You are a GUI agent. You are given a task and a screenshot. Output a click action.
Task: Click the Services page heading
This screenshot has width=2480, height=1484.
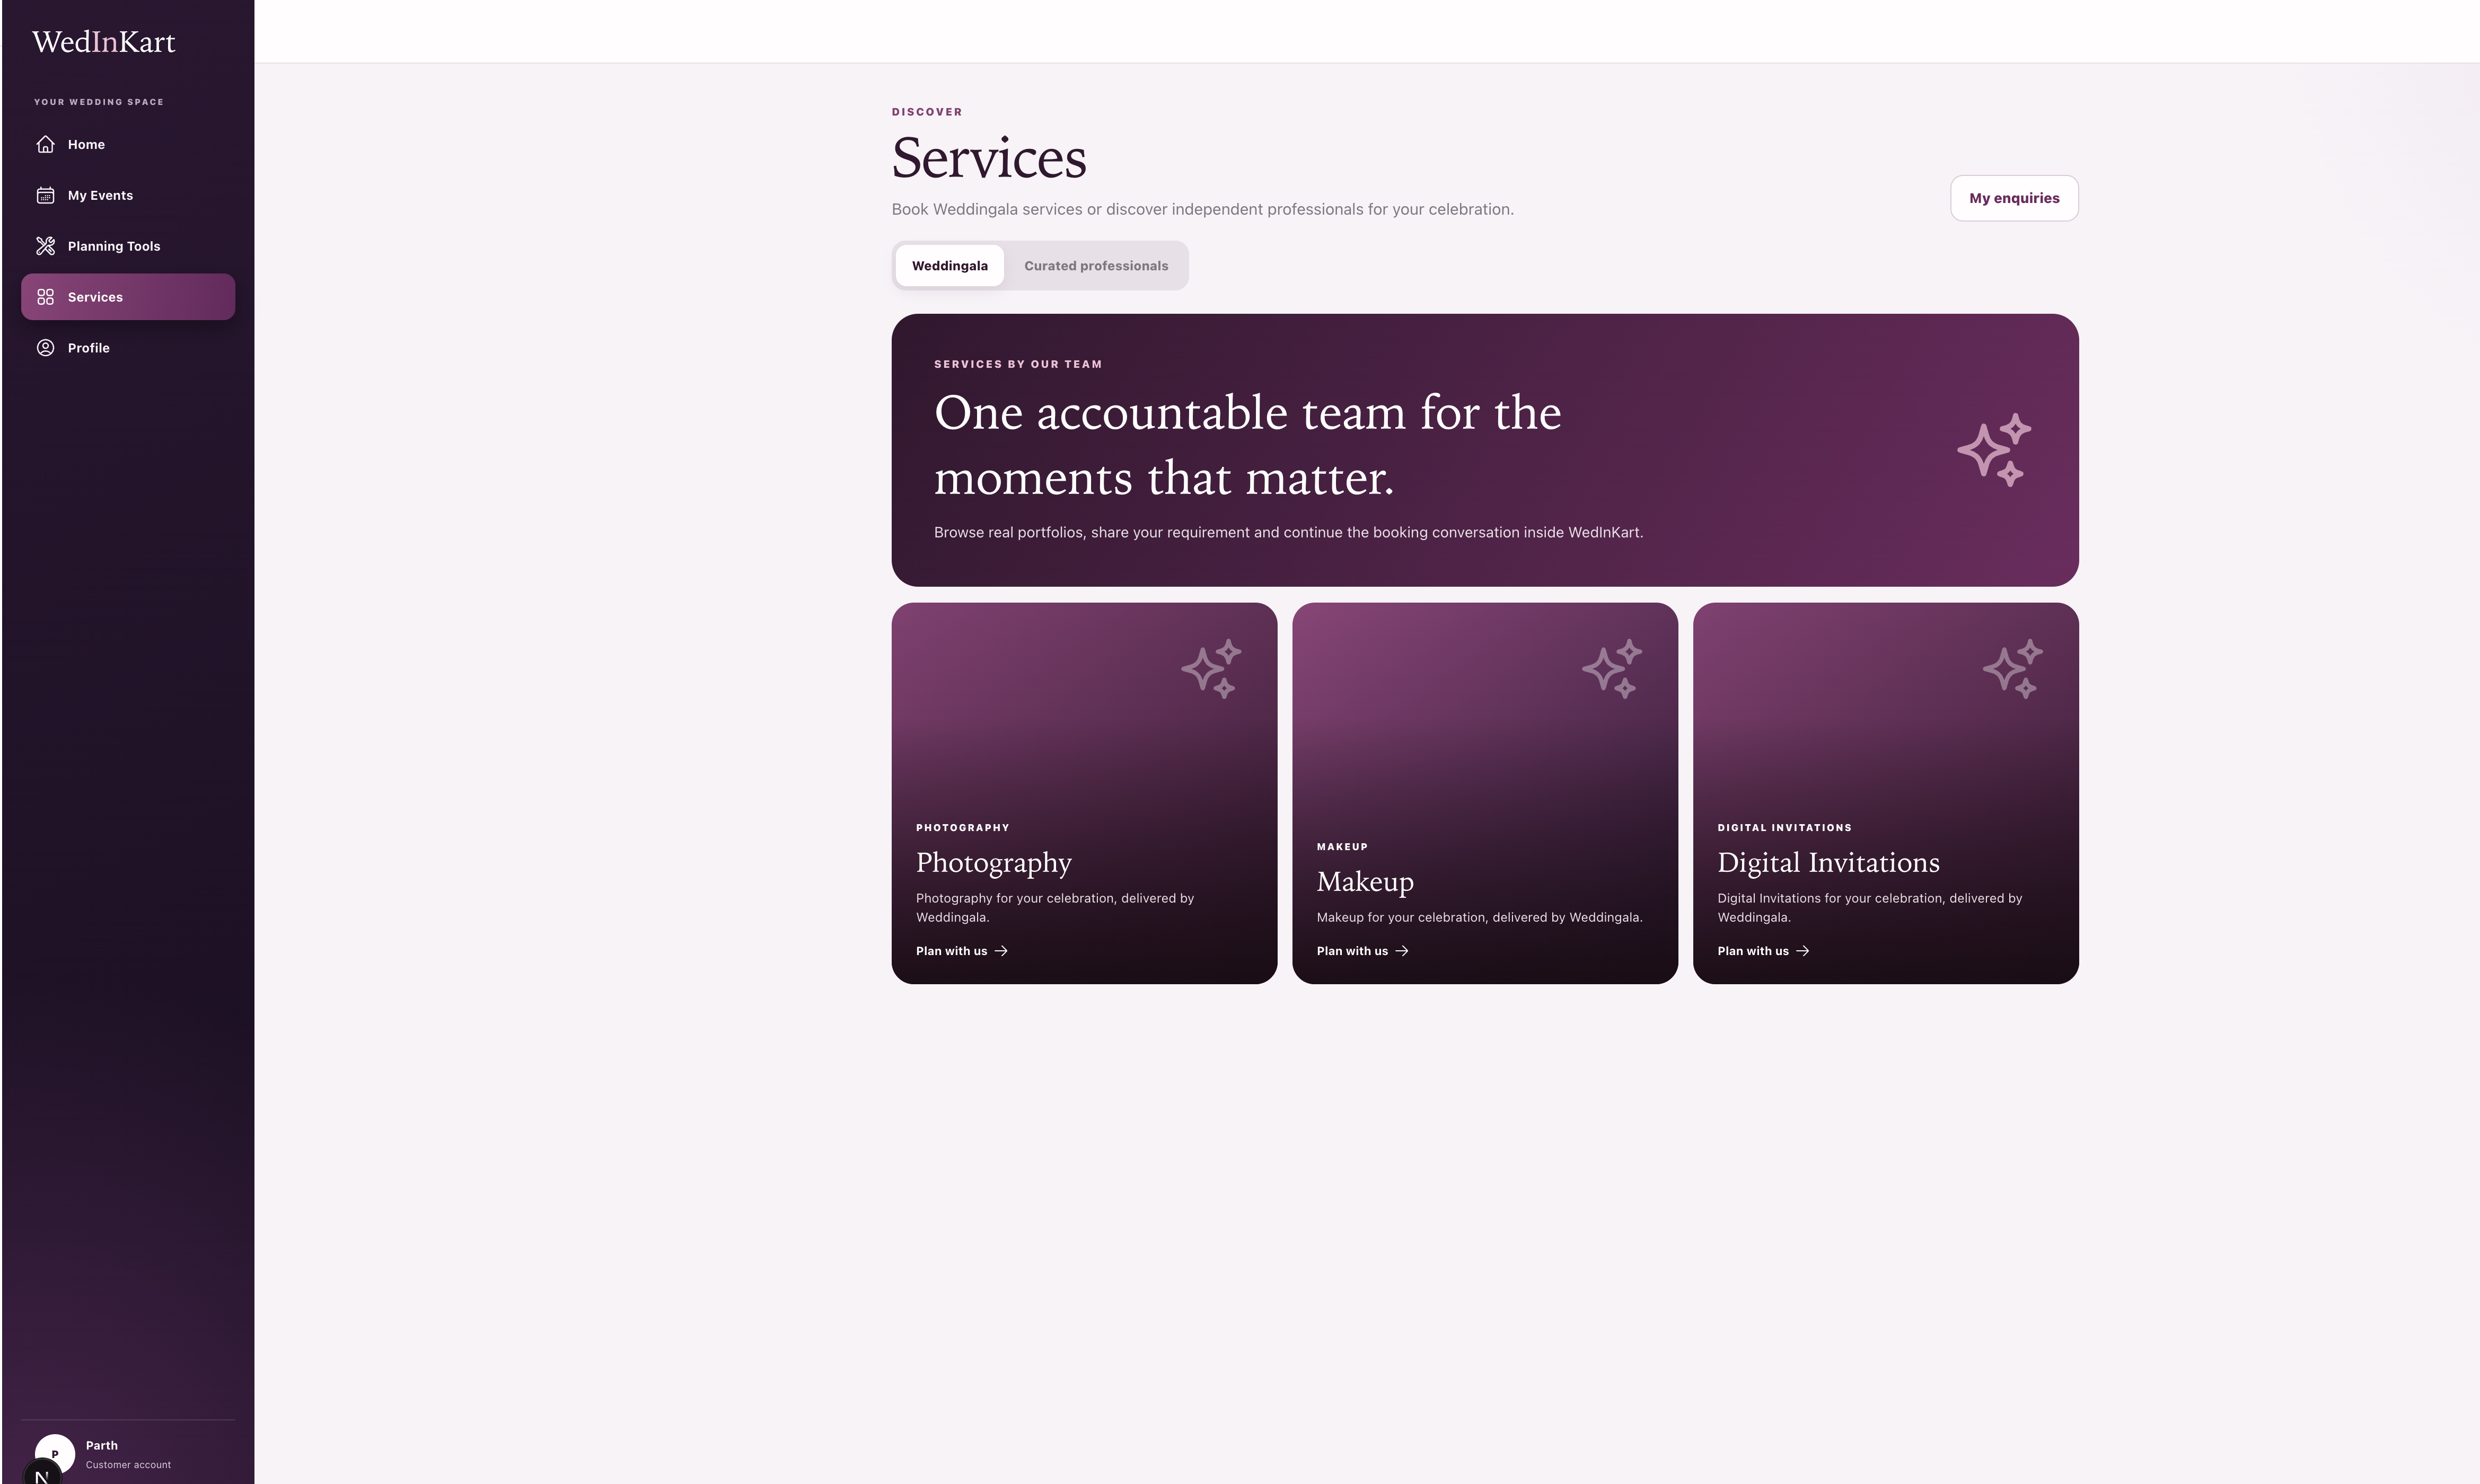tap(989, 158)
